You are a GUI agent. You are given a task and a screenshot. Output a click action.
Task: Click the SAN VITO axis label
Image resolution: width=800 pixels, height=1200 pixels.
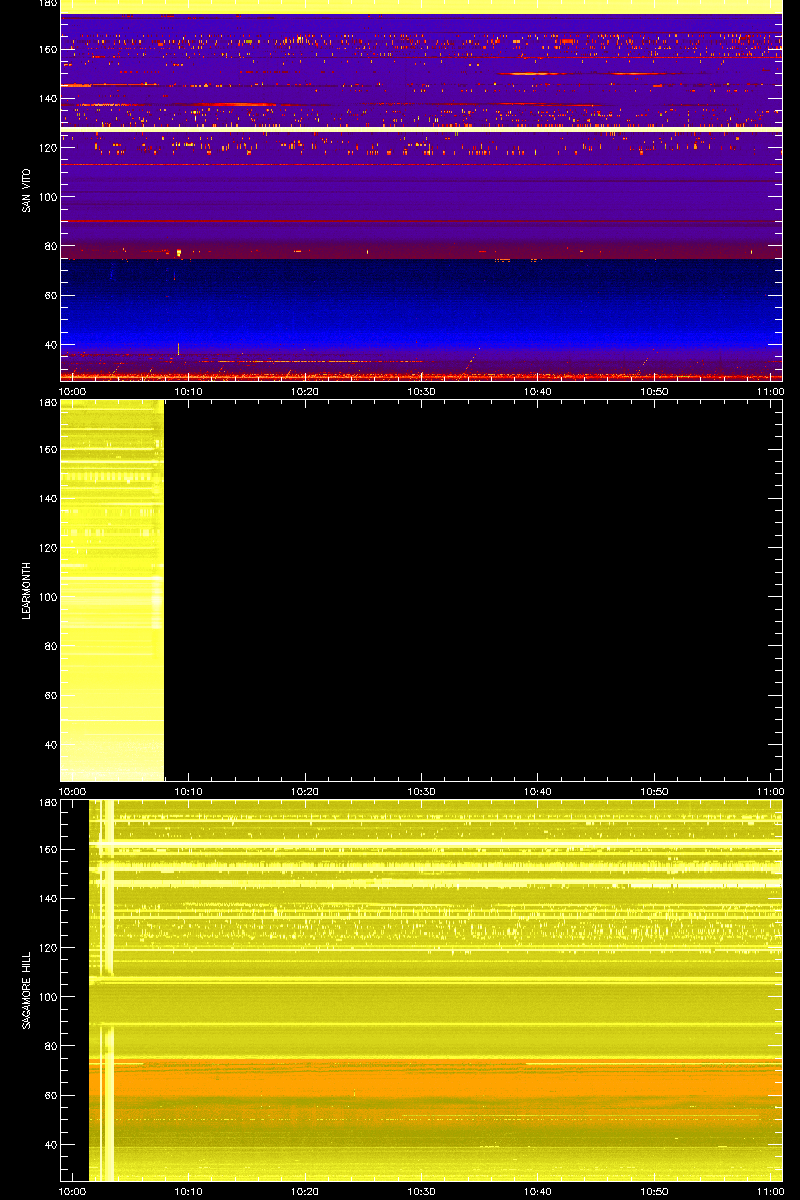click(x=26, y=189)
